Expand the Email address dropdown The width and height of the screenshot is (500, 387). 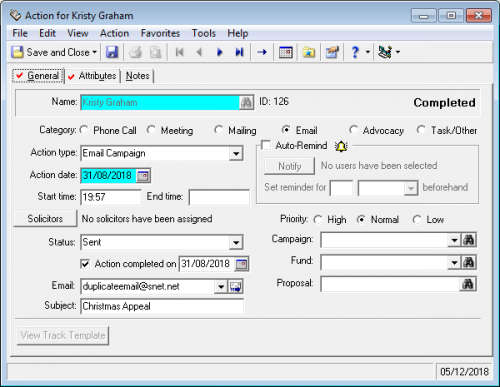coord(221,287)
